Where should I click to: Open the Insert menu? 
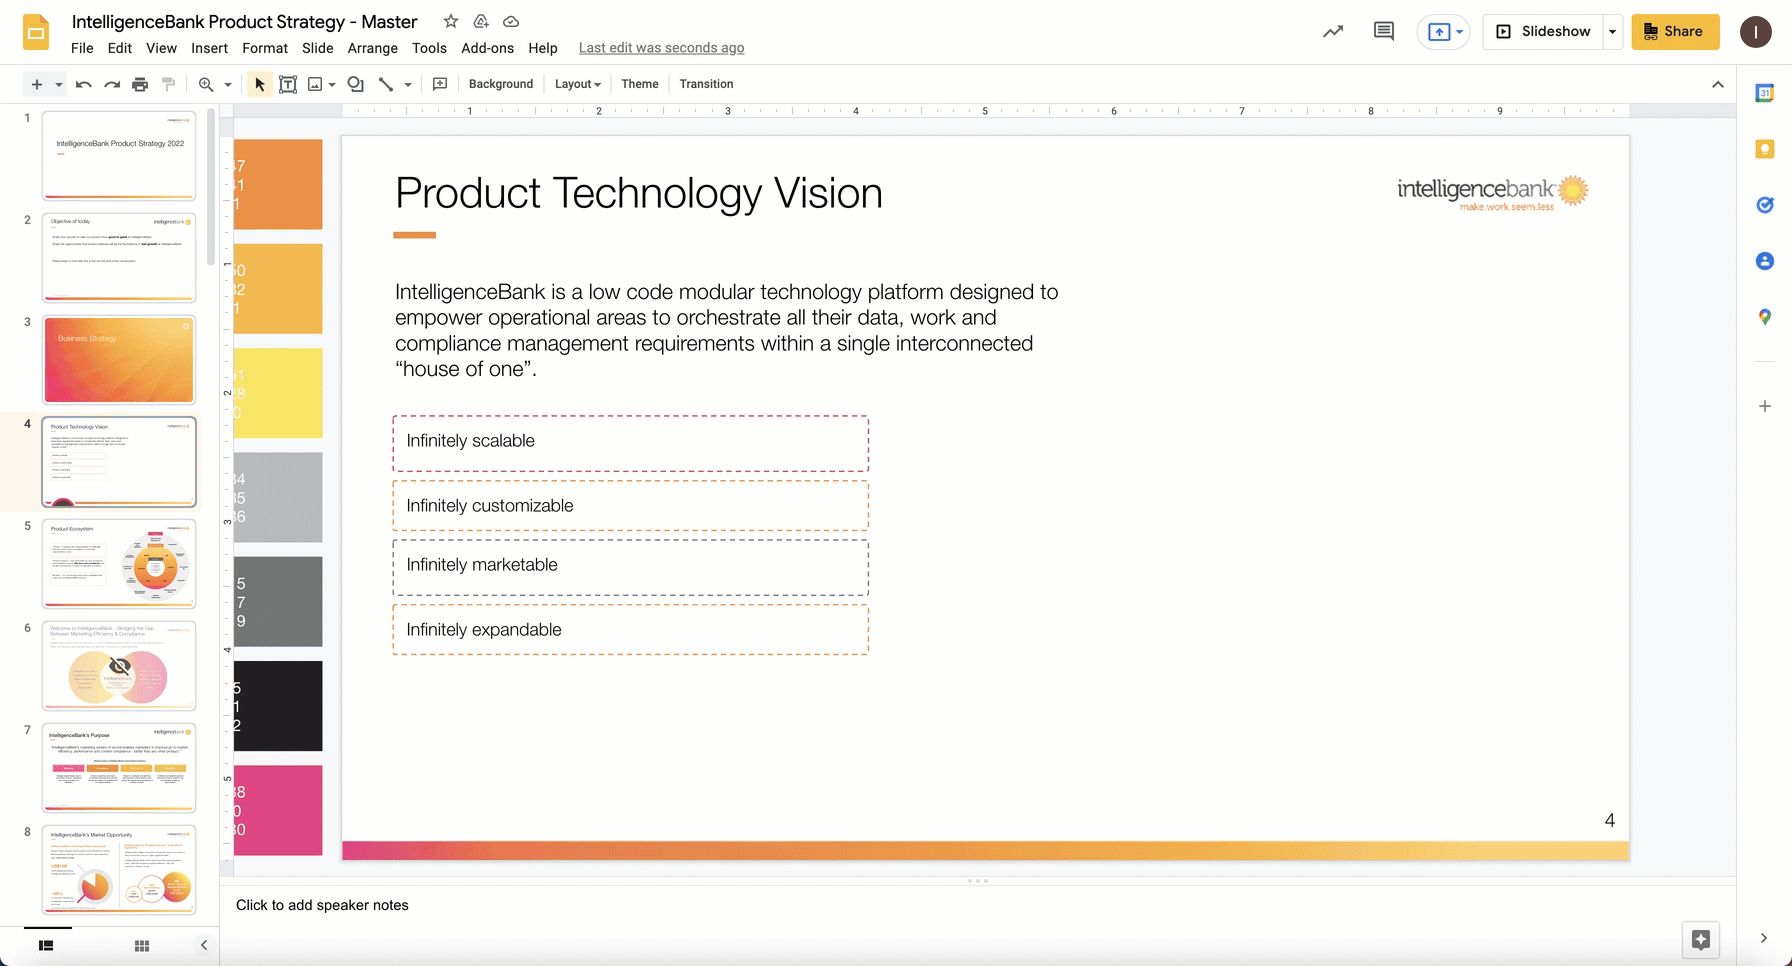point(209,48)
